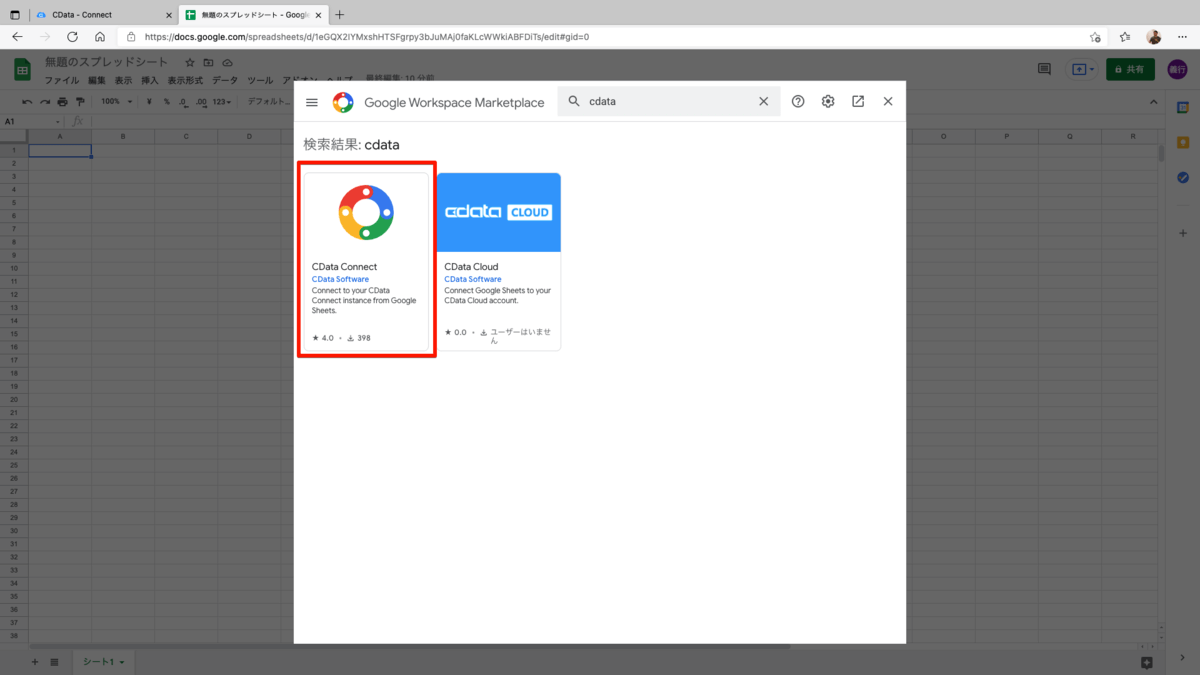Undo the last action in Sheets
This screenshot has width=1200, height=675.
(27, 101)
